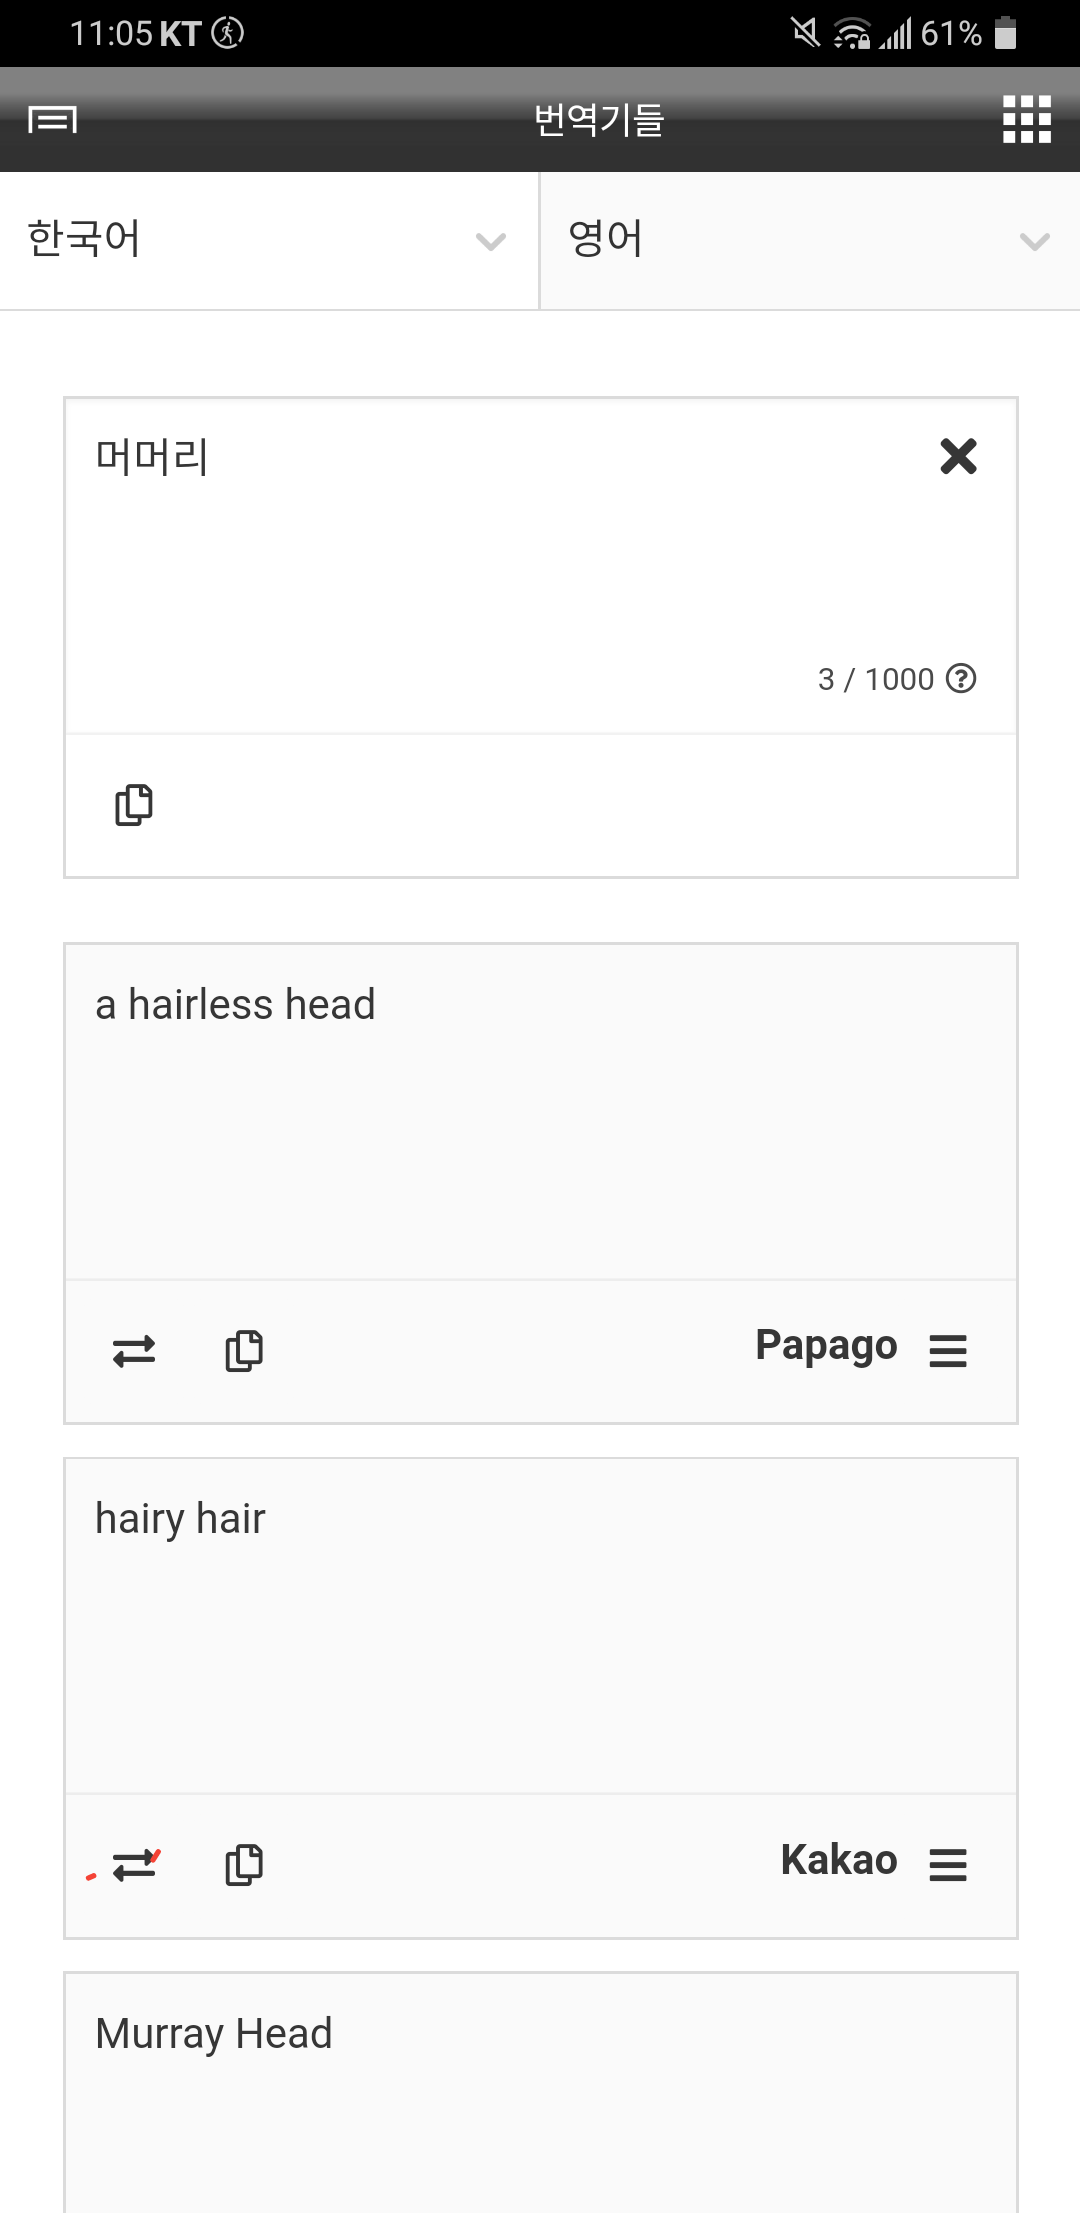Screen dimensions: 1080x2213
Task: Copy the Papago translation result
Action: (244, 1351)
